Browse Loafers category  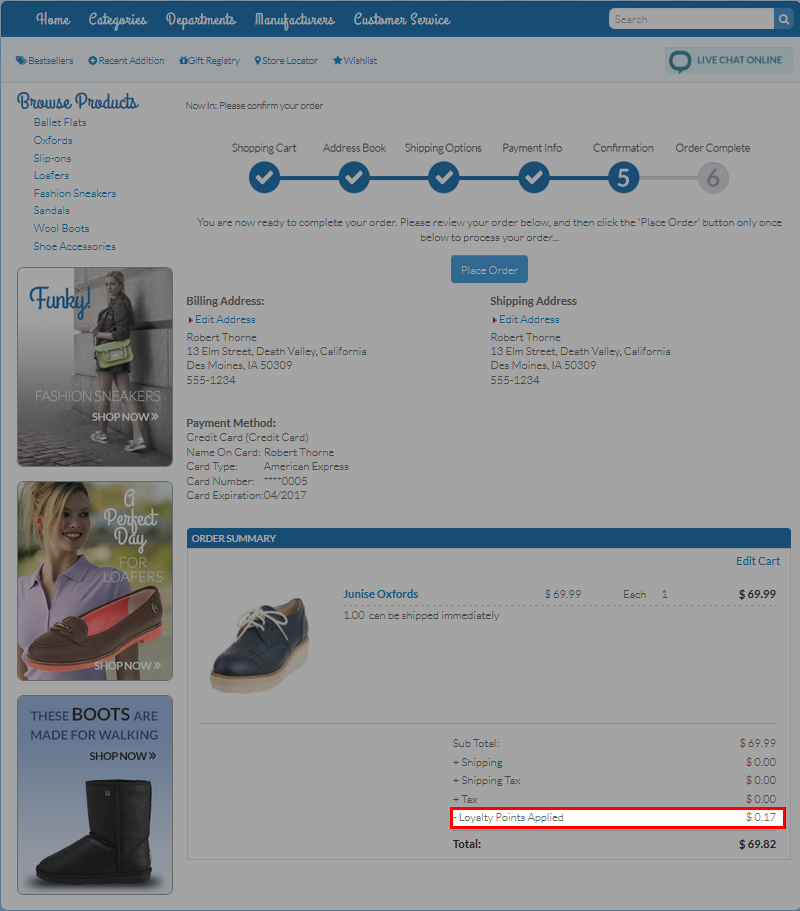tap(51, 175)
